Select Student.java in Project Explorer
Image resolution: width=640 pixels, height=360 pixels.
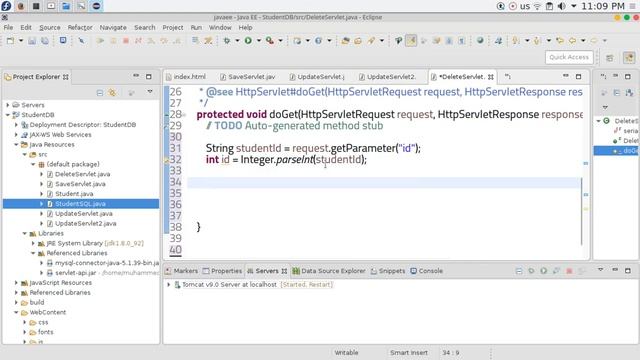click(x=74, y=194)
